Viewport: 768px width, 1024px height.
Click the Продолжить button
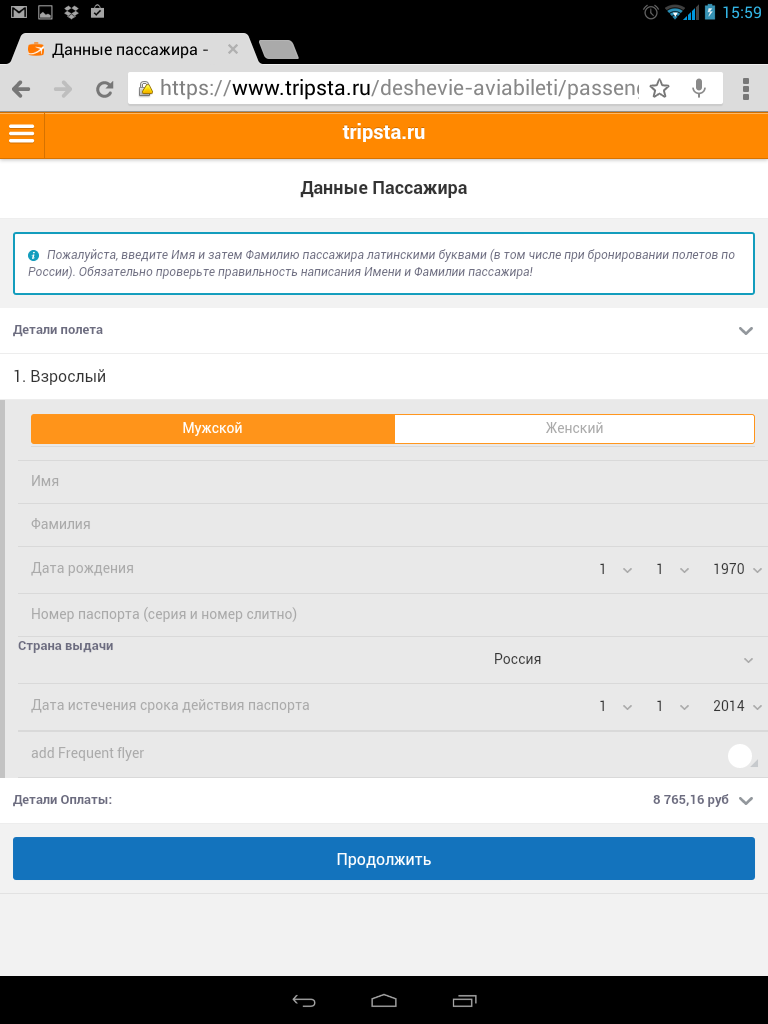(384, 859)
